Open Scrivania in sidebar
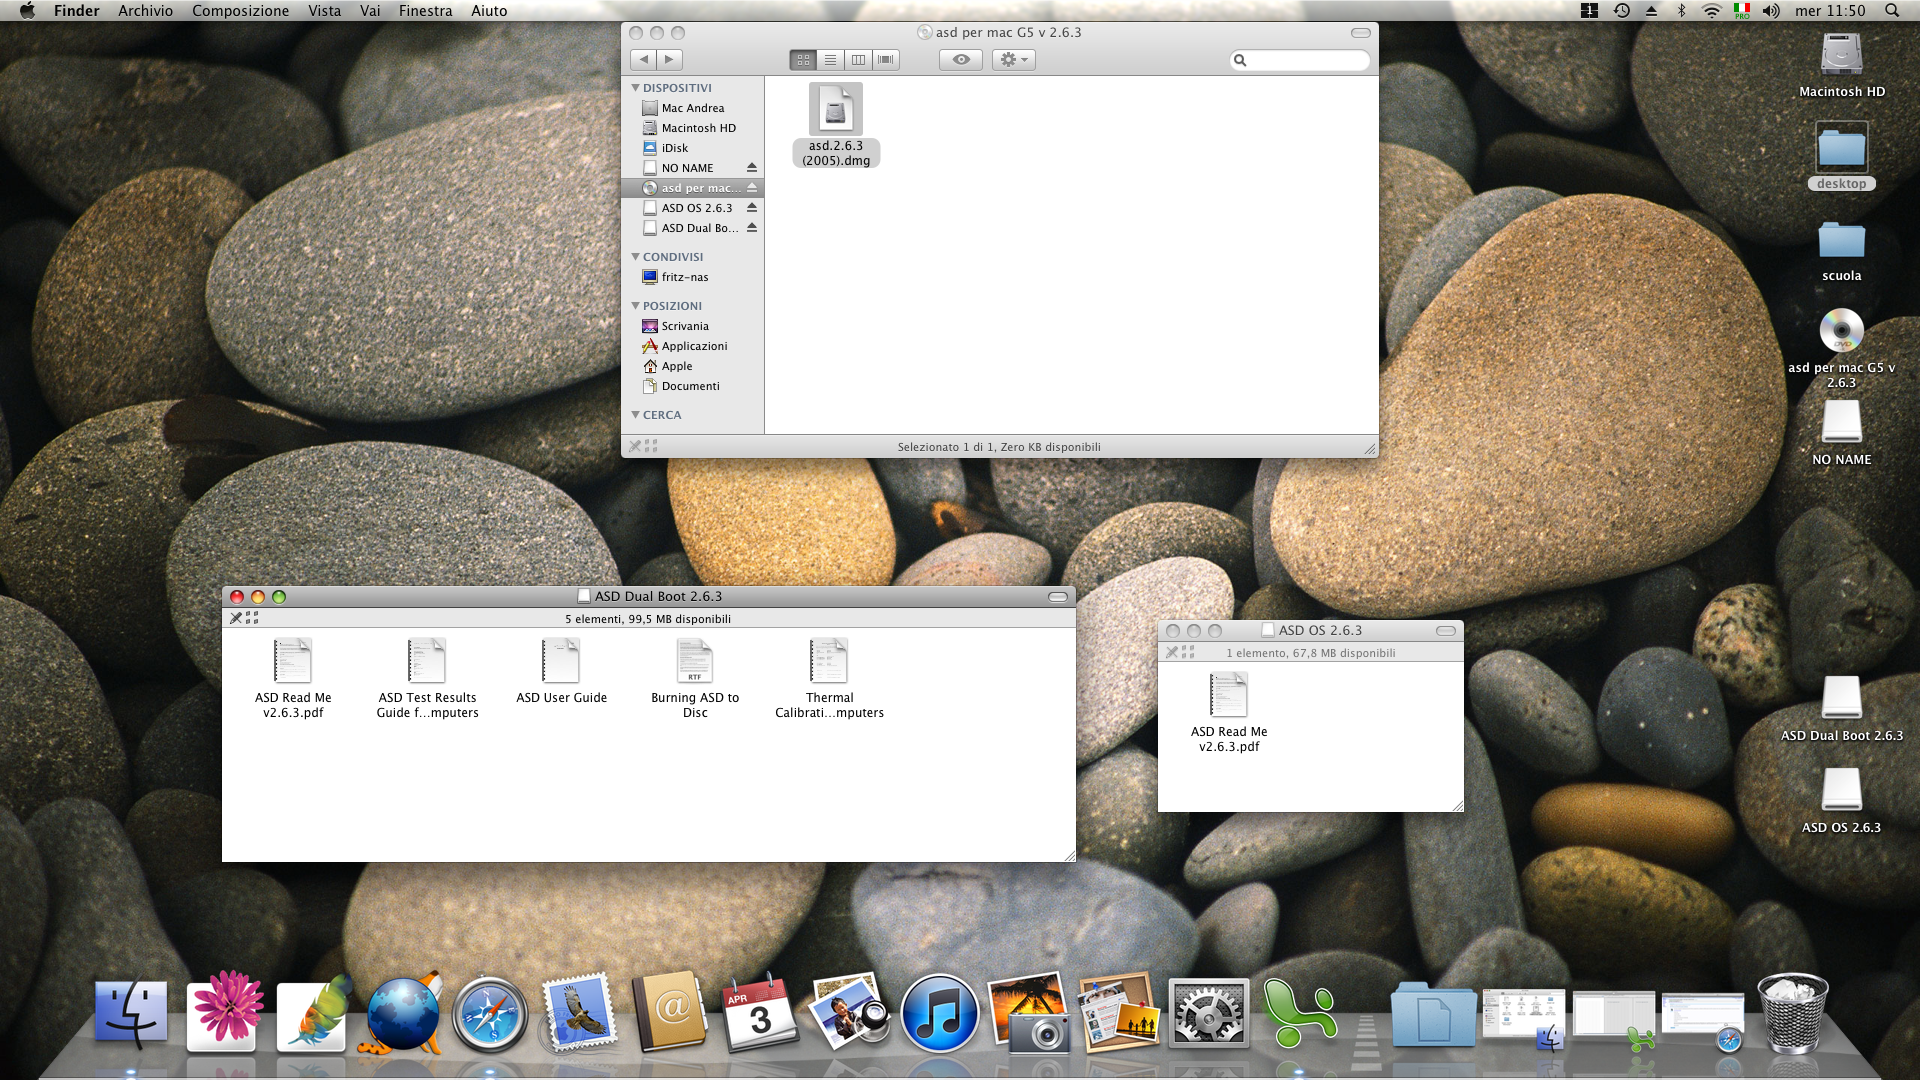1920x1080 pixels. click(692, 326)
